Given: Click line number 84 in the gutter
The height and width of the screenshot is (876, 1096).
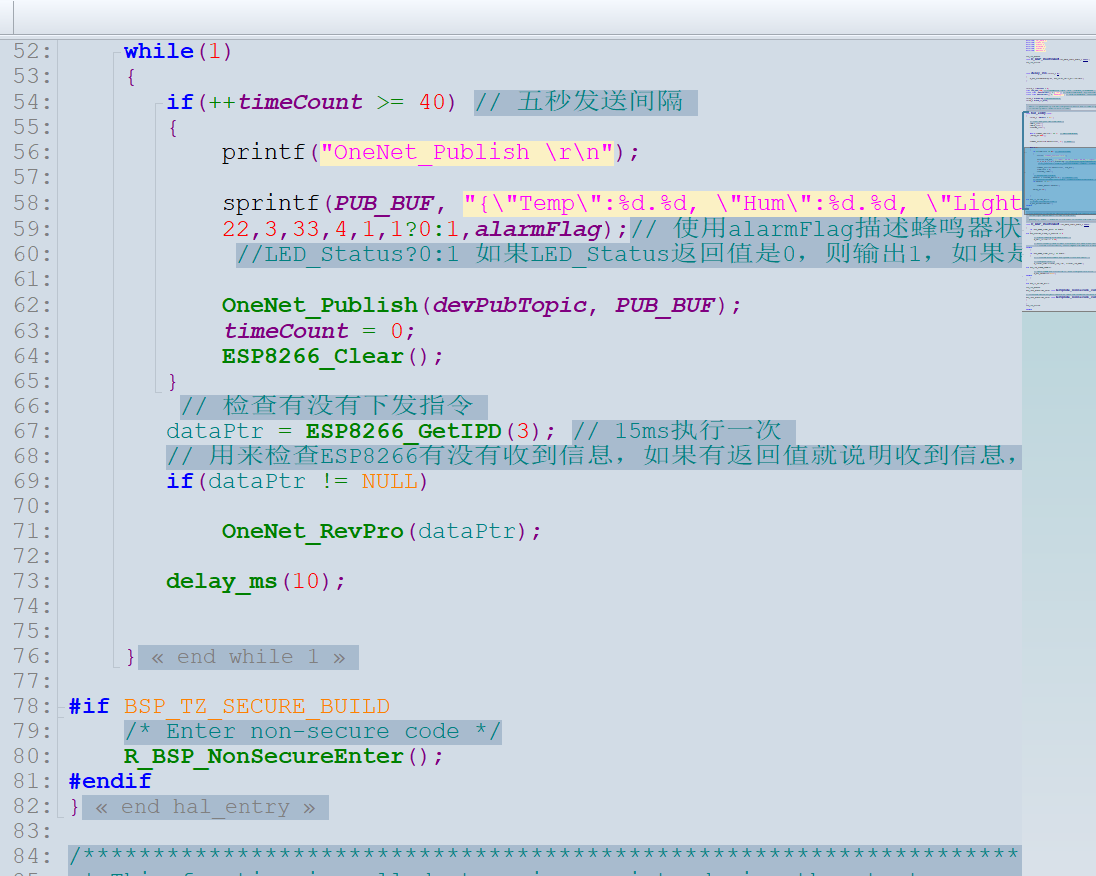Looking at the screenshot, I should click(x=32, y=857).
